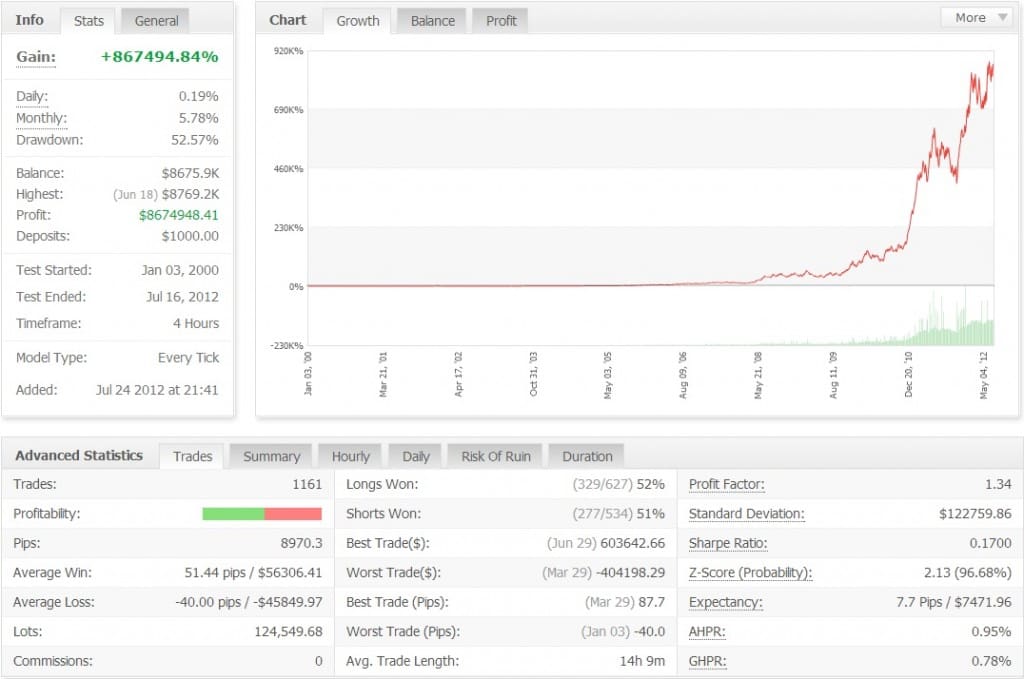Switch to the Stats tab
Viewport: 1024px width, 679px height.
[x=88, y=21]
